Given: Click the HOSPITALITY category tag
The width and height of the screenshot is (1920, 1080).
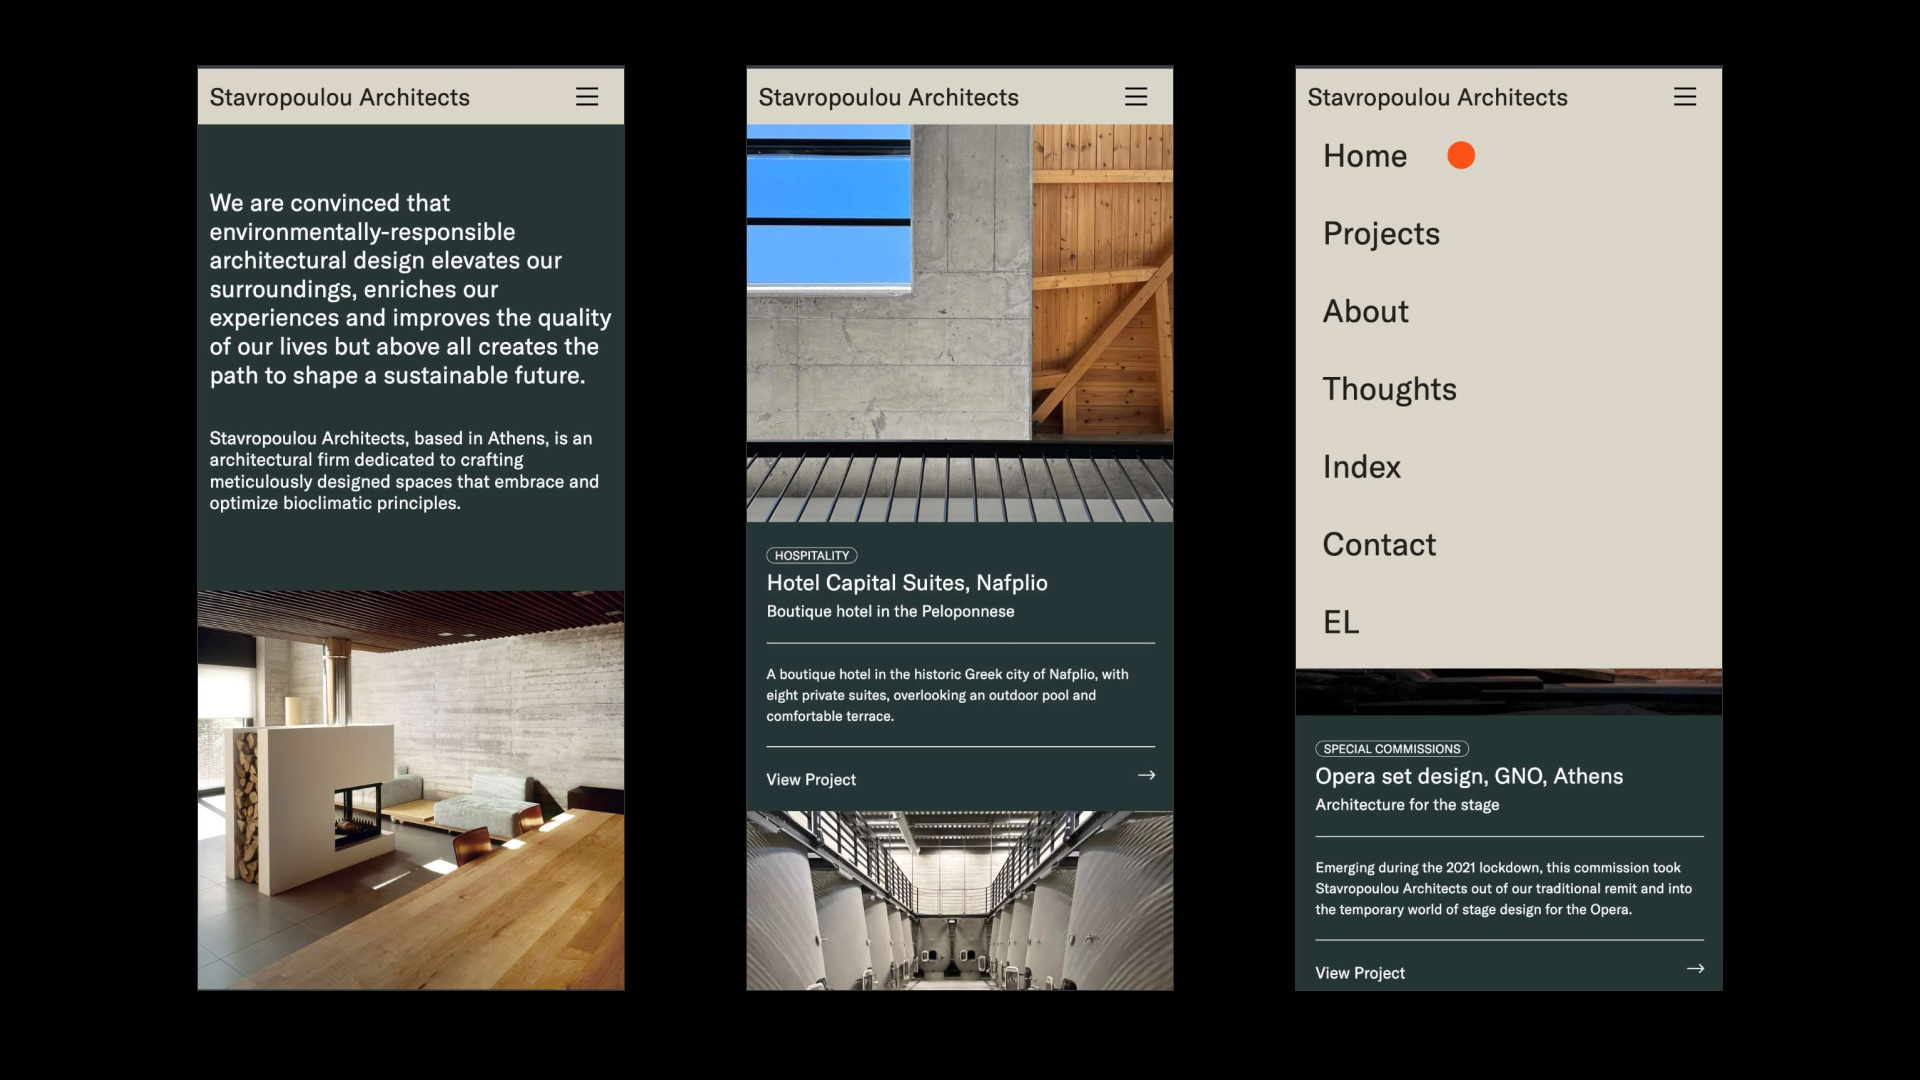Looking at the screenshot, I should (812, 556).
